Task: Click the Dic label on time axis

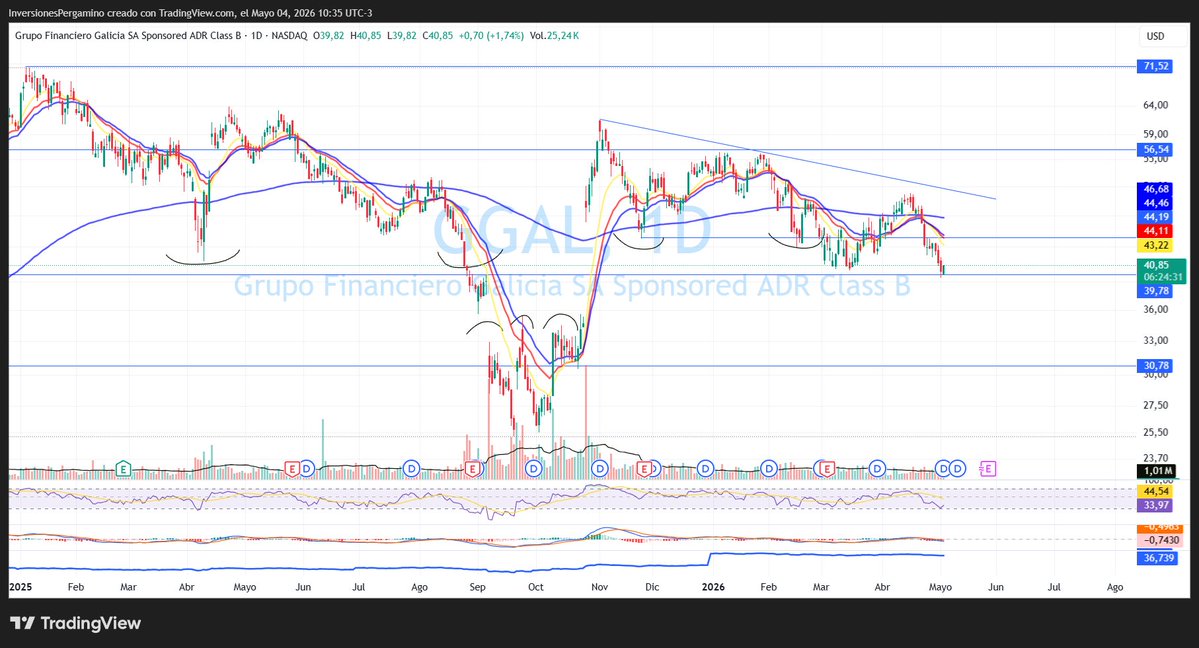Action: (652, 588)
